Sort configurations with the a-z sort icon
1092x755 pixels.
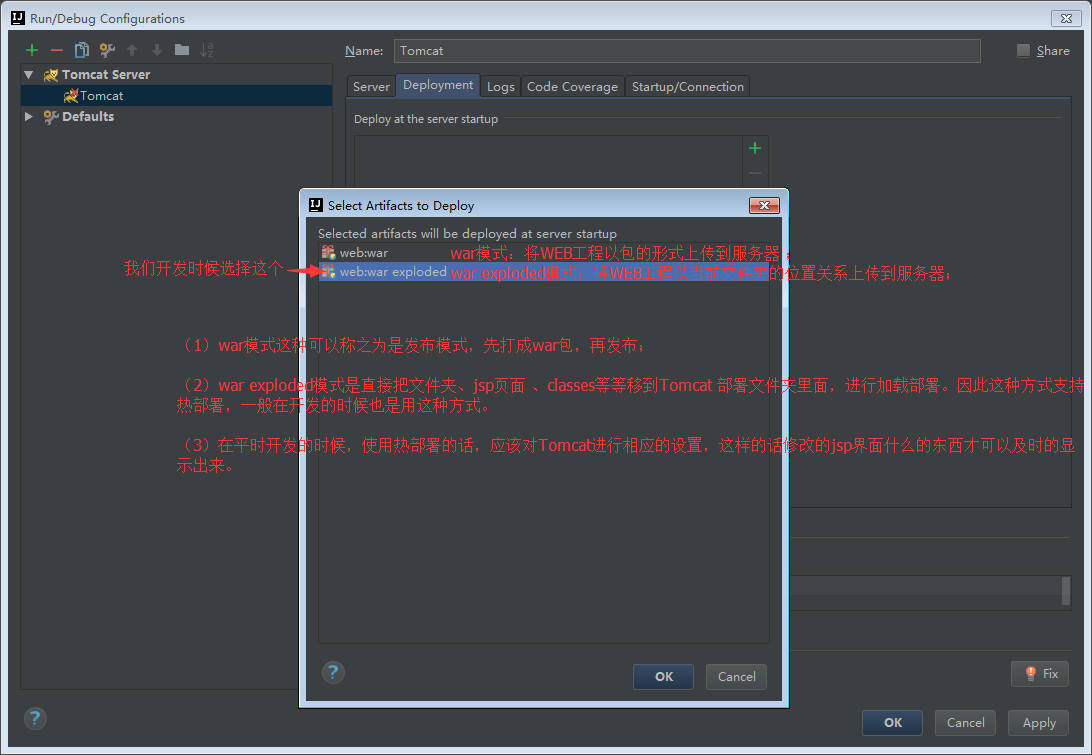tap(207, 50)
